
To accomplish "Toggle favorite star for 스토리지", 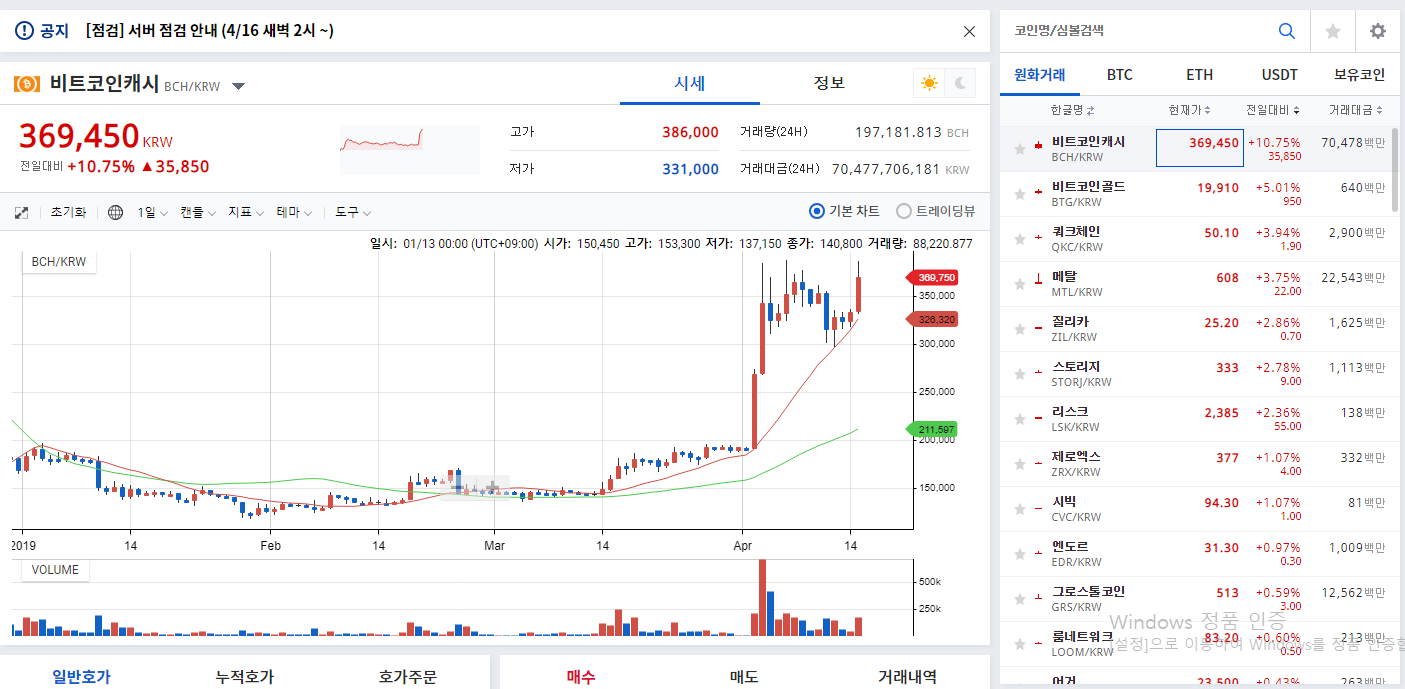I will [x=1020, y=374].
